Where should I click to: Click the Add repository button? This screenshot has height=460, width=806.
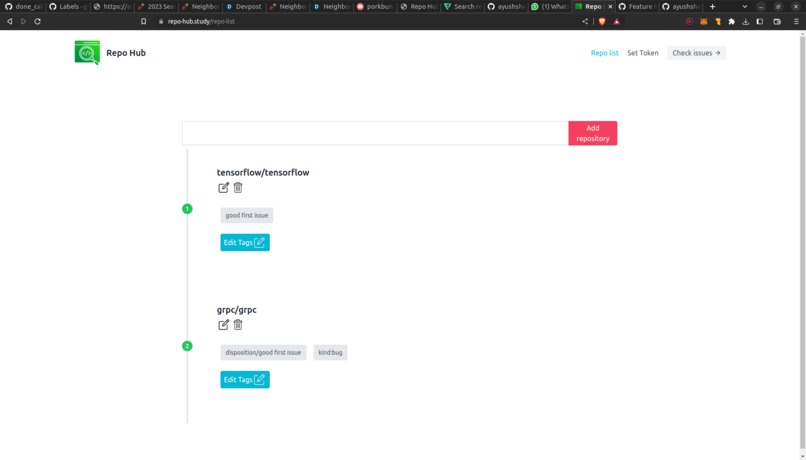pos(593,133)
